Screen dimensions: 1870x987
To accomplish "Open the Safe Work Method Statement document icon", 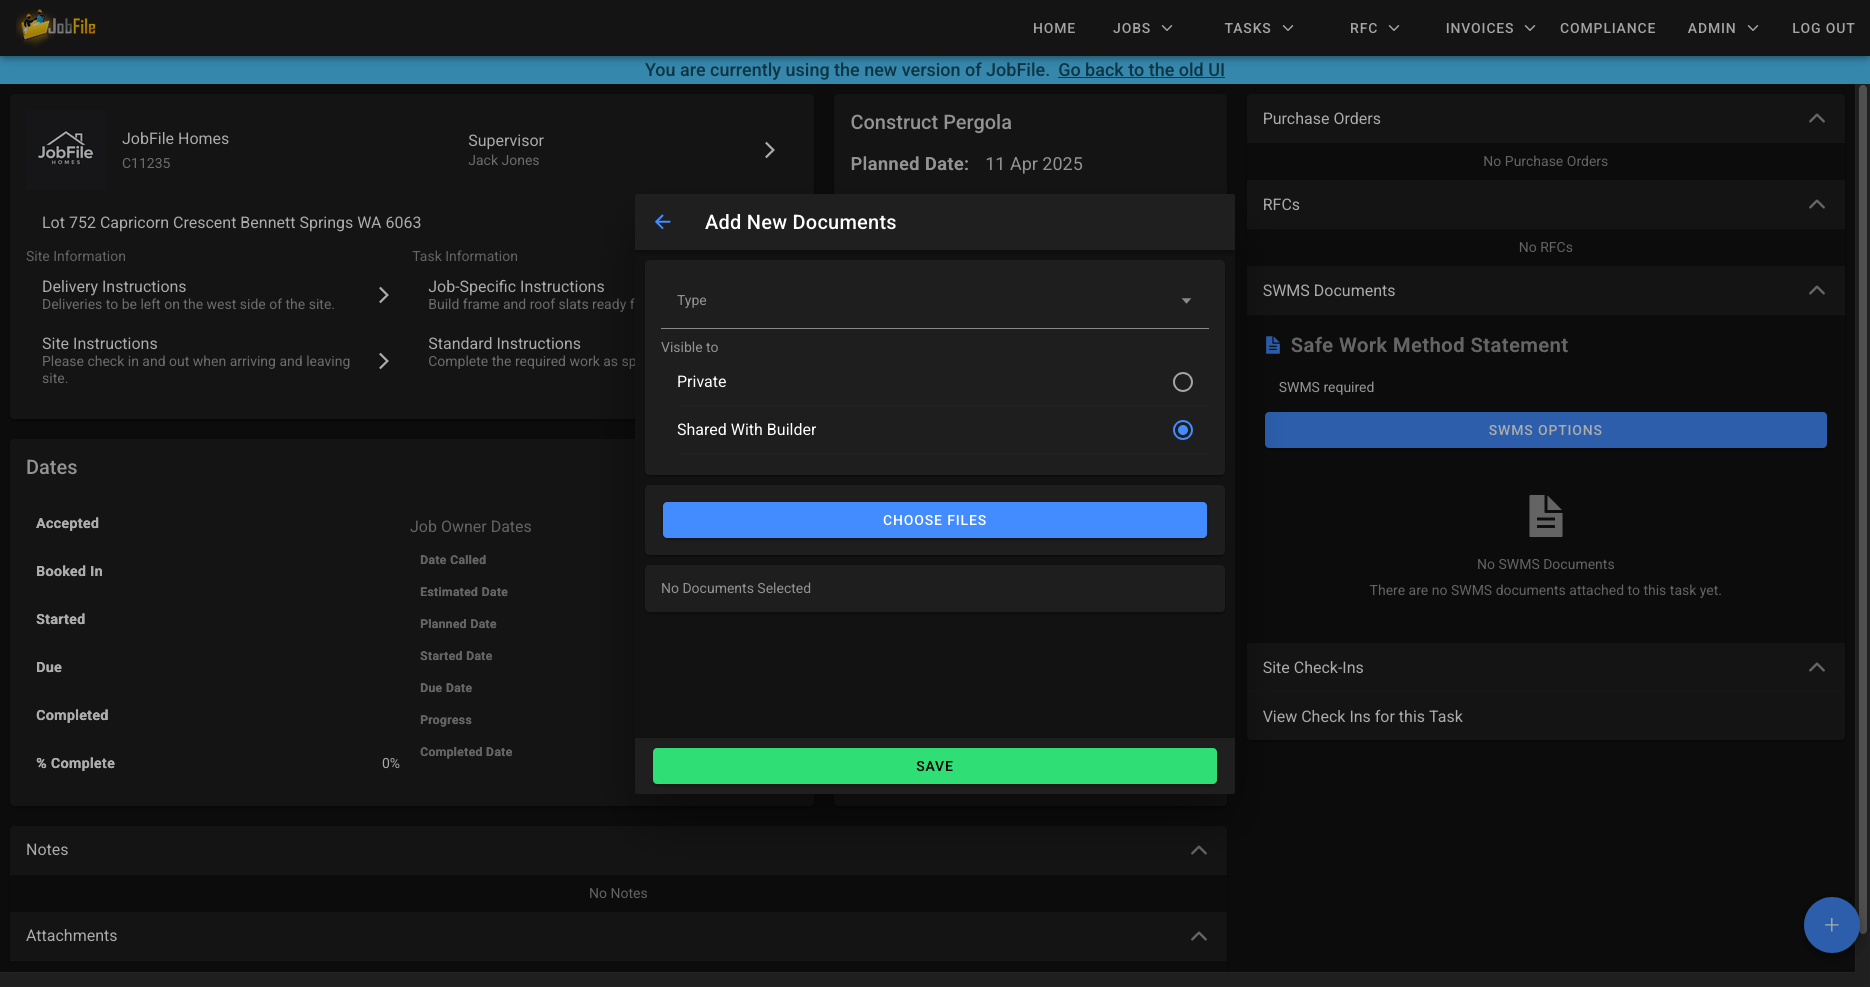I will coord(1272,345).
